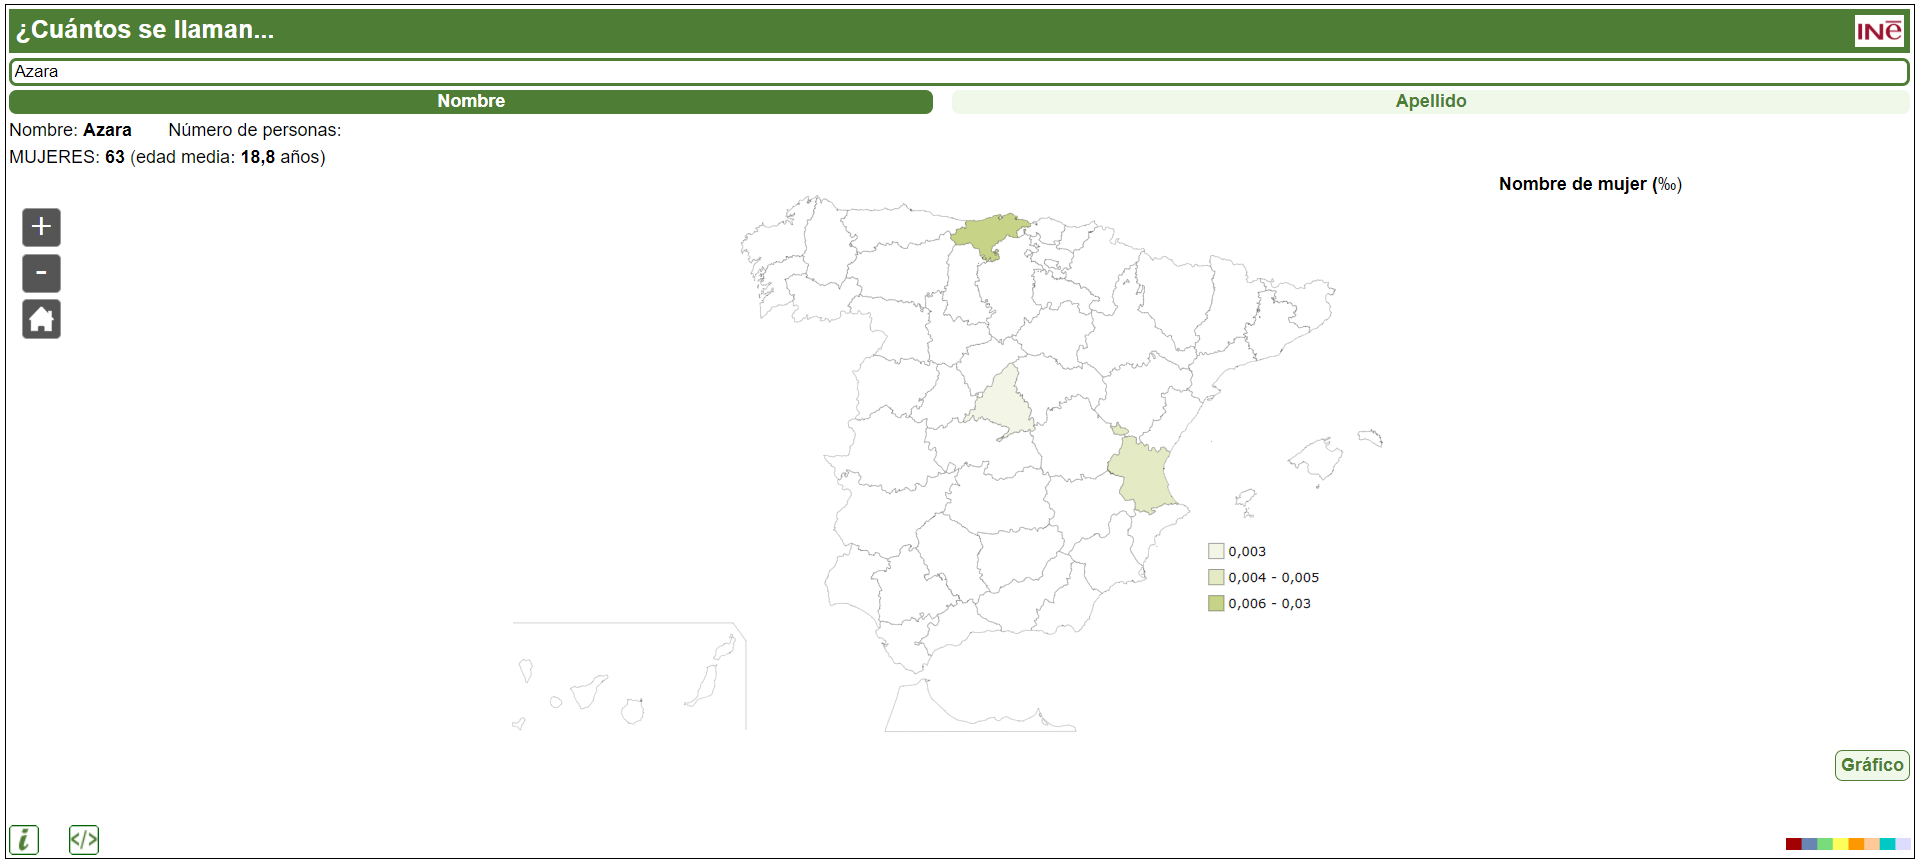
Task: Open the embed code icon
Action: click(x=84, y=840)
